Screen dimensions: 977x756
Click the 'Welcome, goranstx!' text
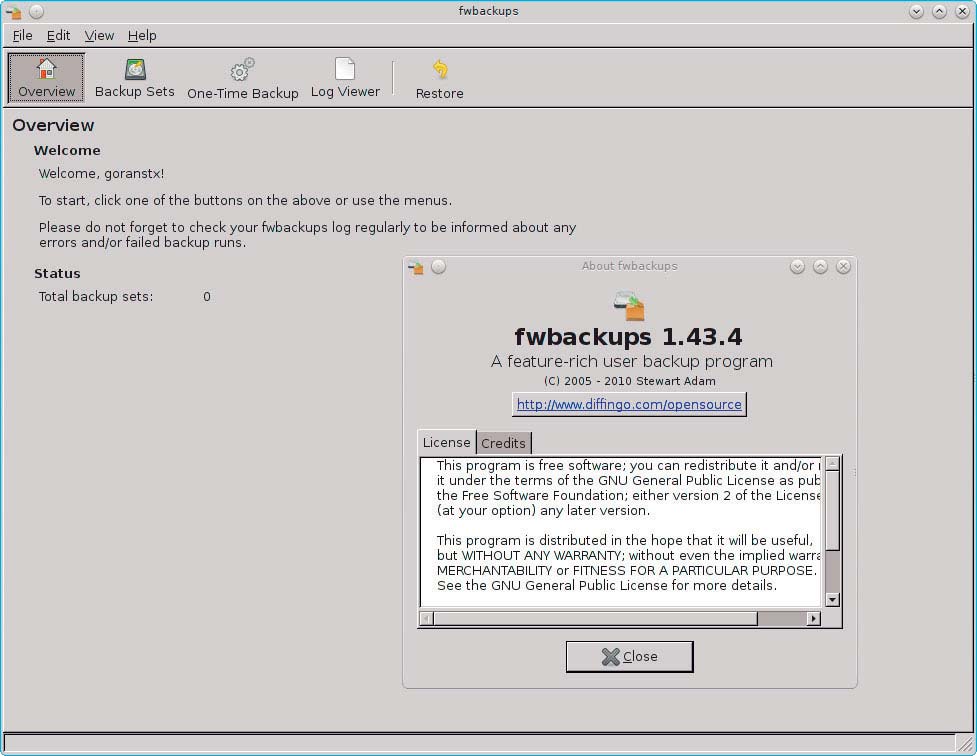[x=102, y=173]
